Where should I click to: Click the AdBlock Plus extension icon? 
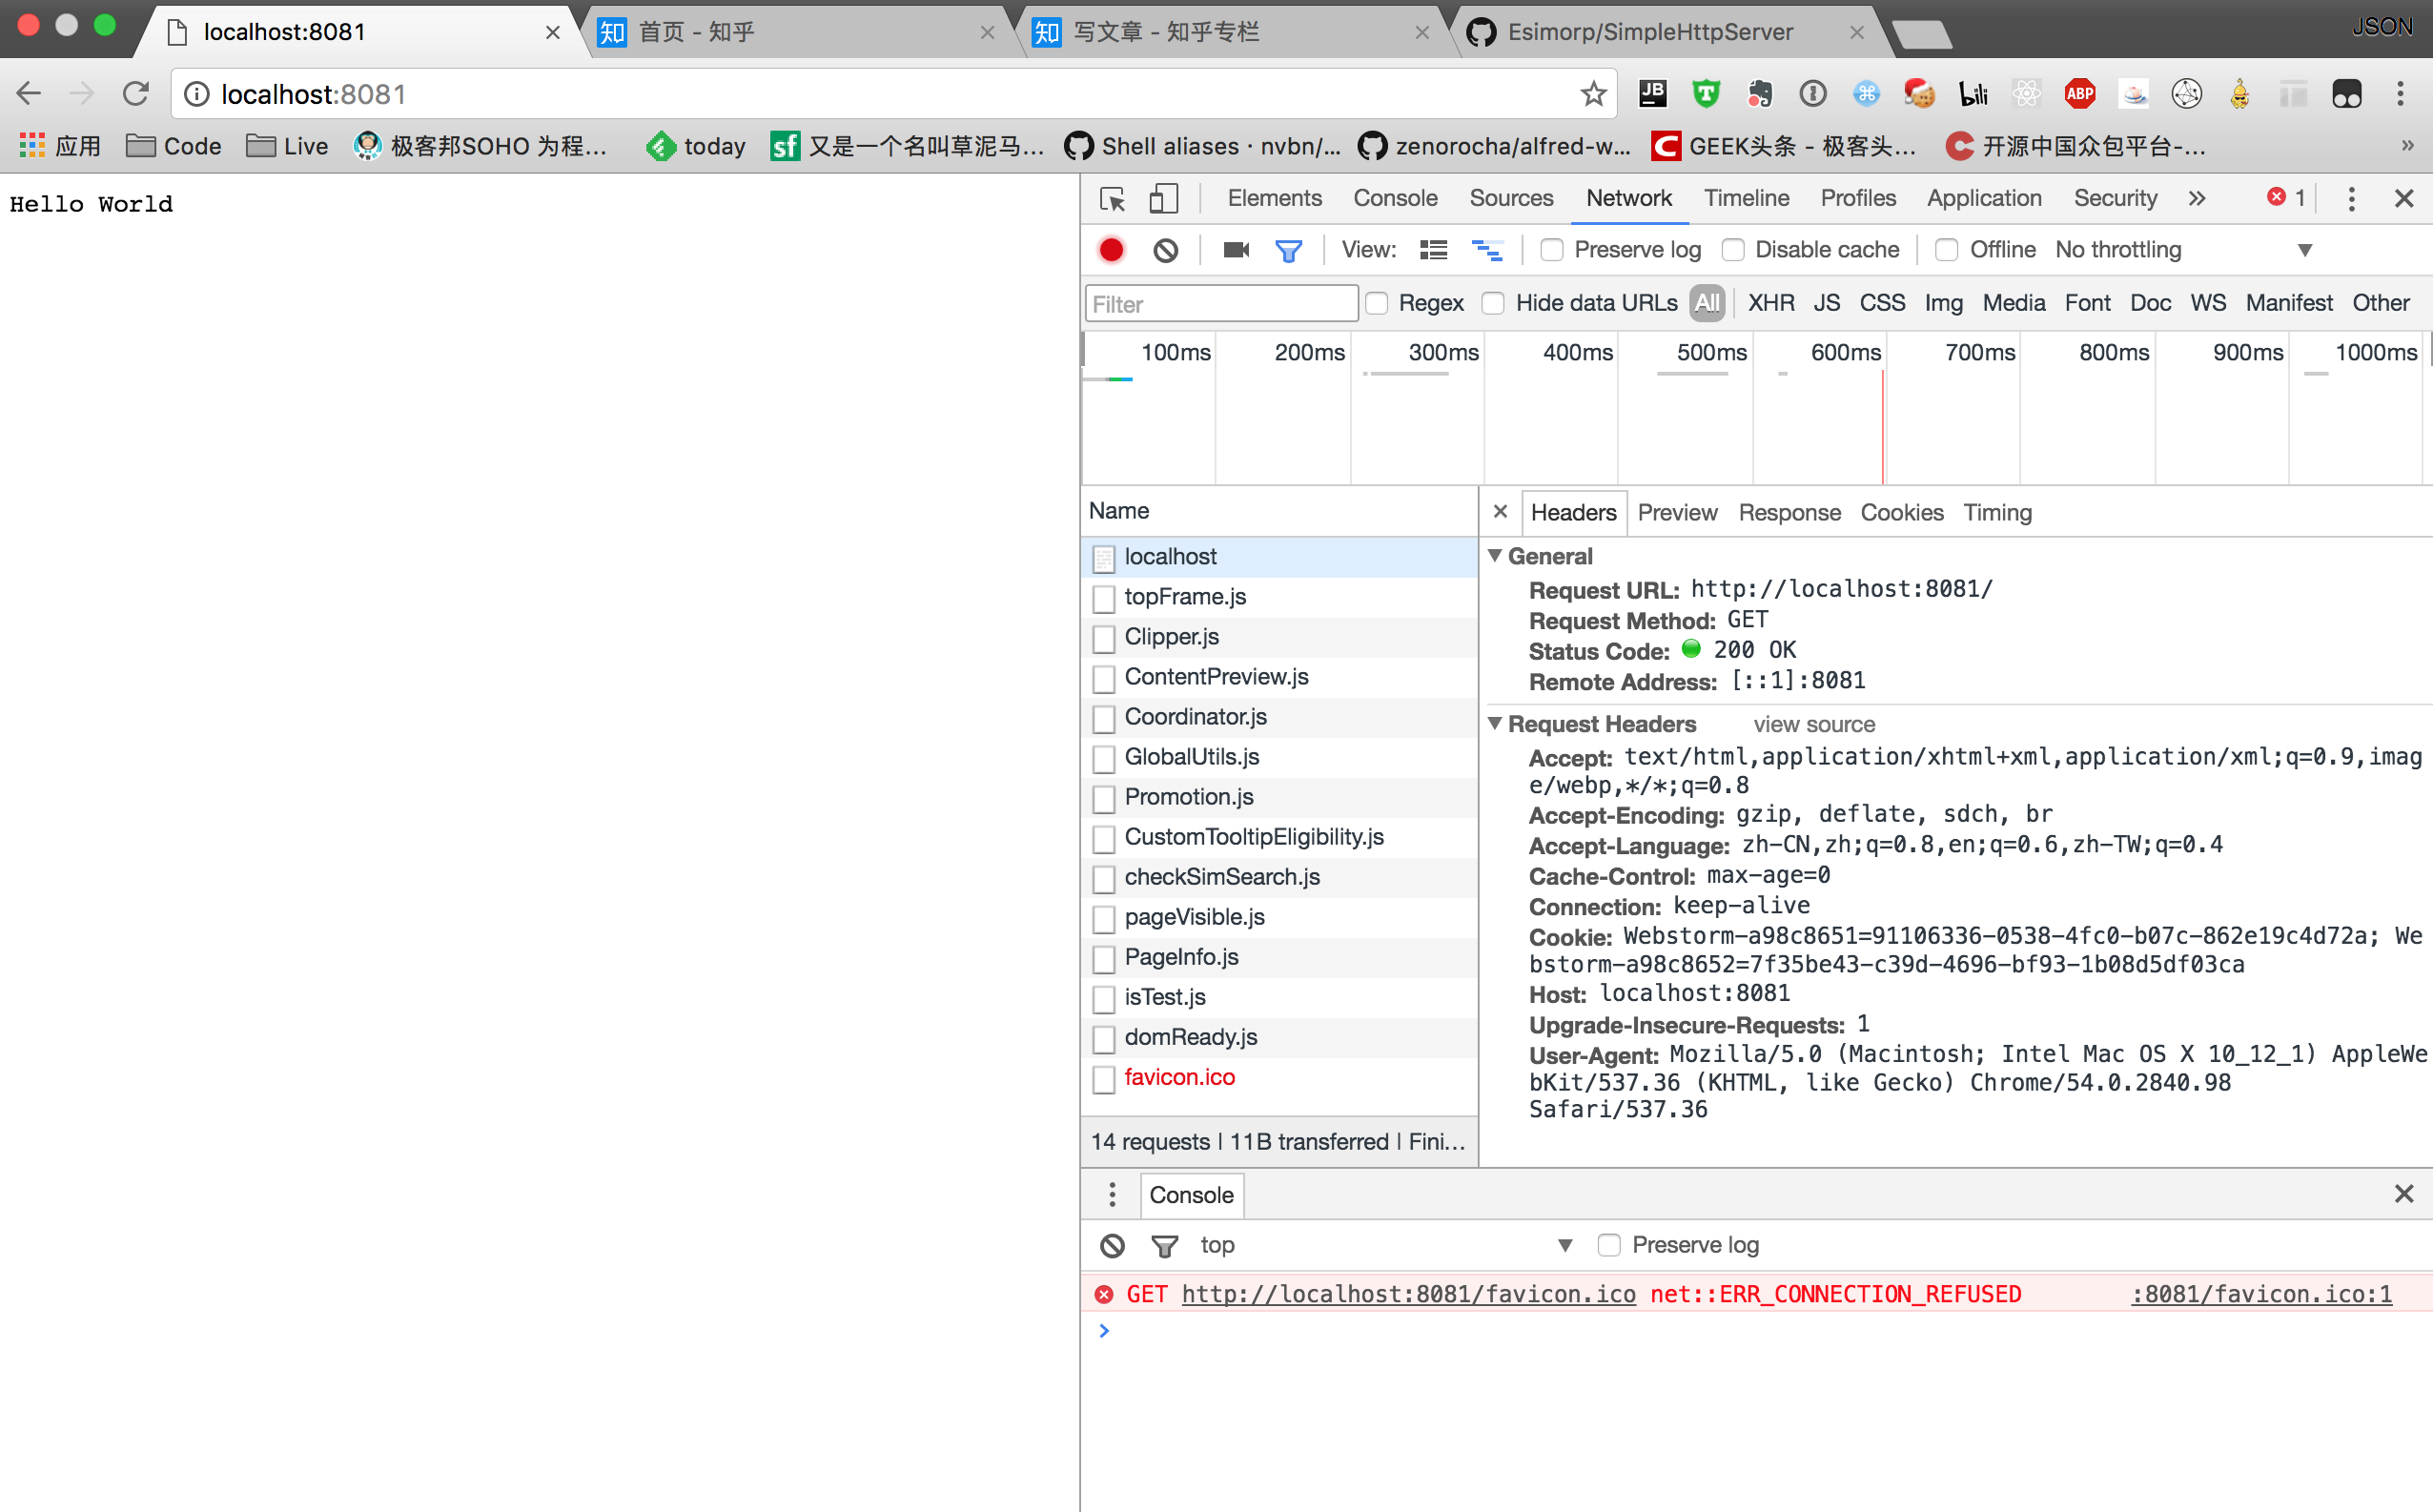pyautogui.click(x=2079, y=94)
